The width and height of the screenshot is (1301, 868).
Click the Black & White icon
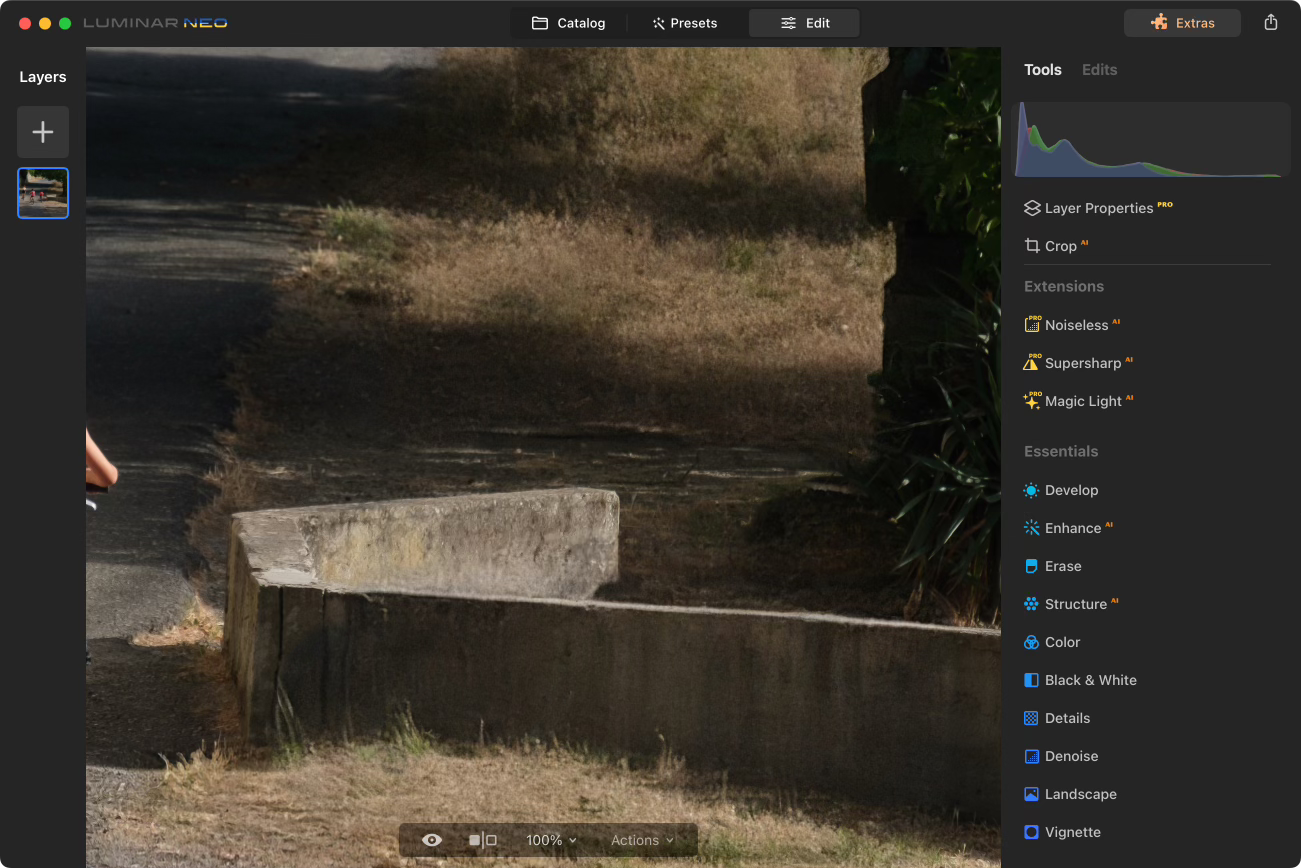click(x=1032, y=680)
